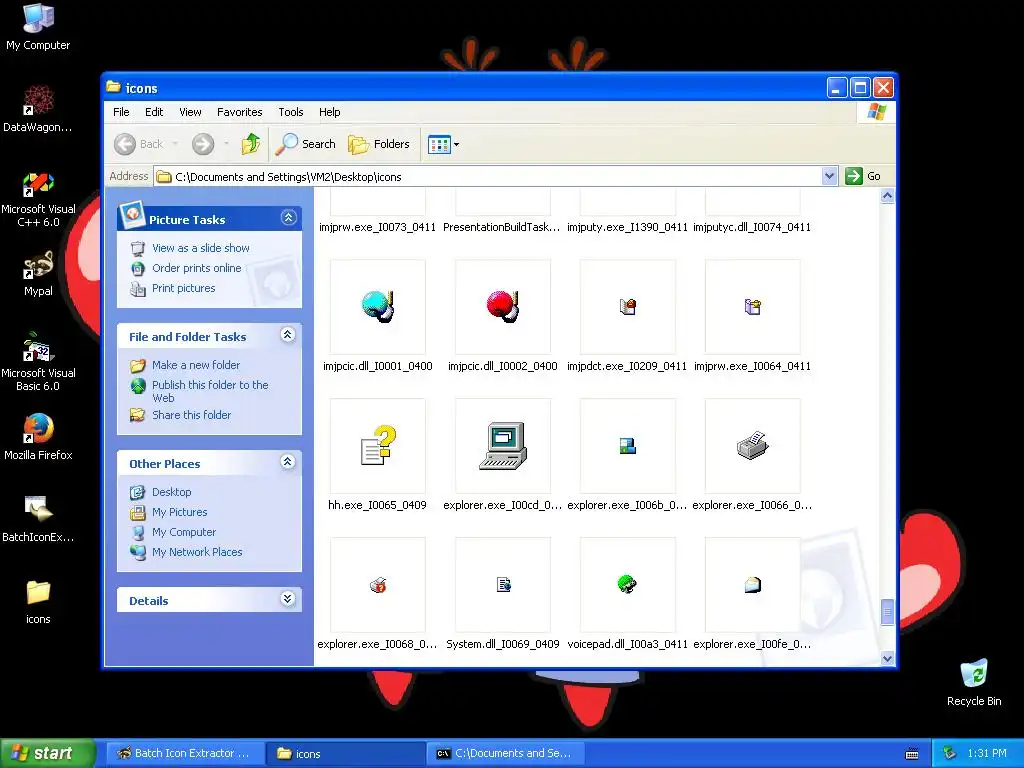Collapse the File and Folder Tasks panel
The image size is (1024, 768).
point(287,335)
